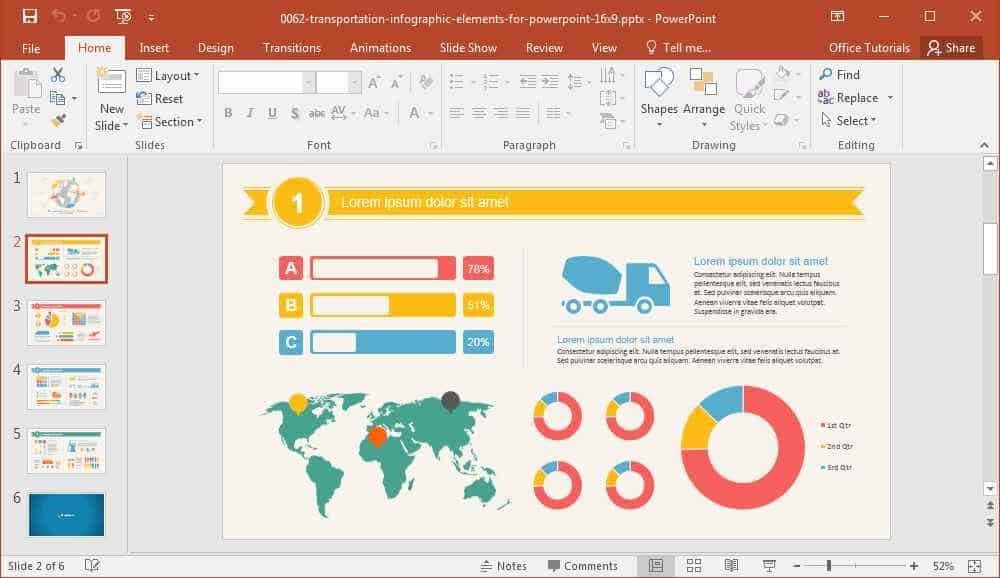Screen dimensions: 1000x578
Task: Toggle Bold formatting
Action: point(228,113)
